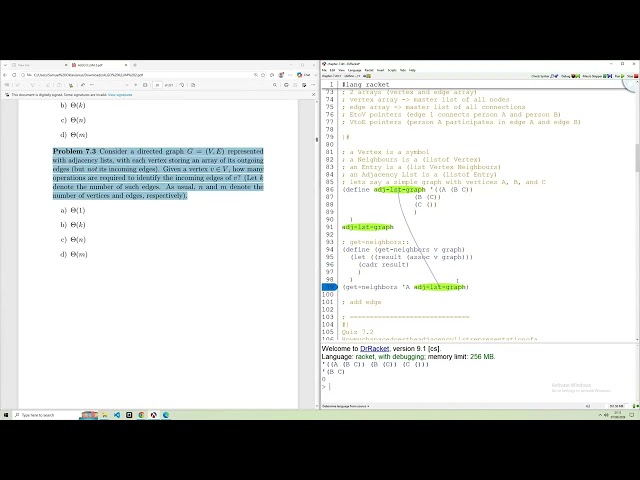The image size is (640, 480).
Task: Open the Edit menu in DrRacket
Action: 332,70
